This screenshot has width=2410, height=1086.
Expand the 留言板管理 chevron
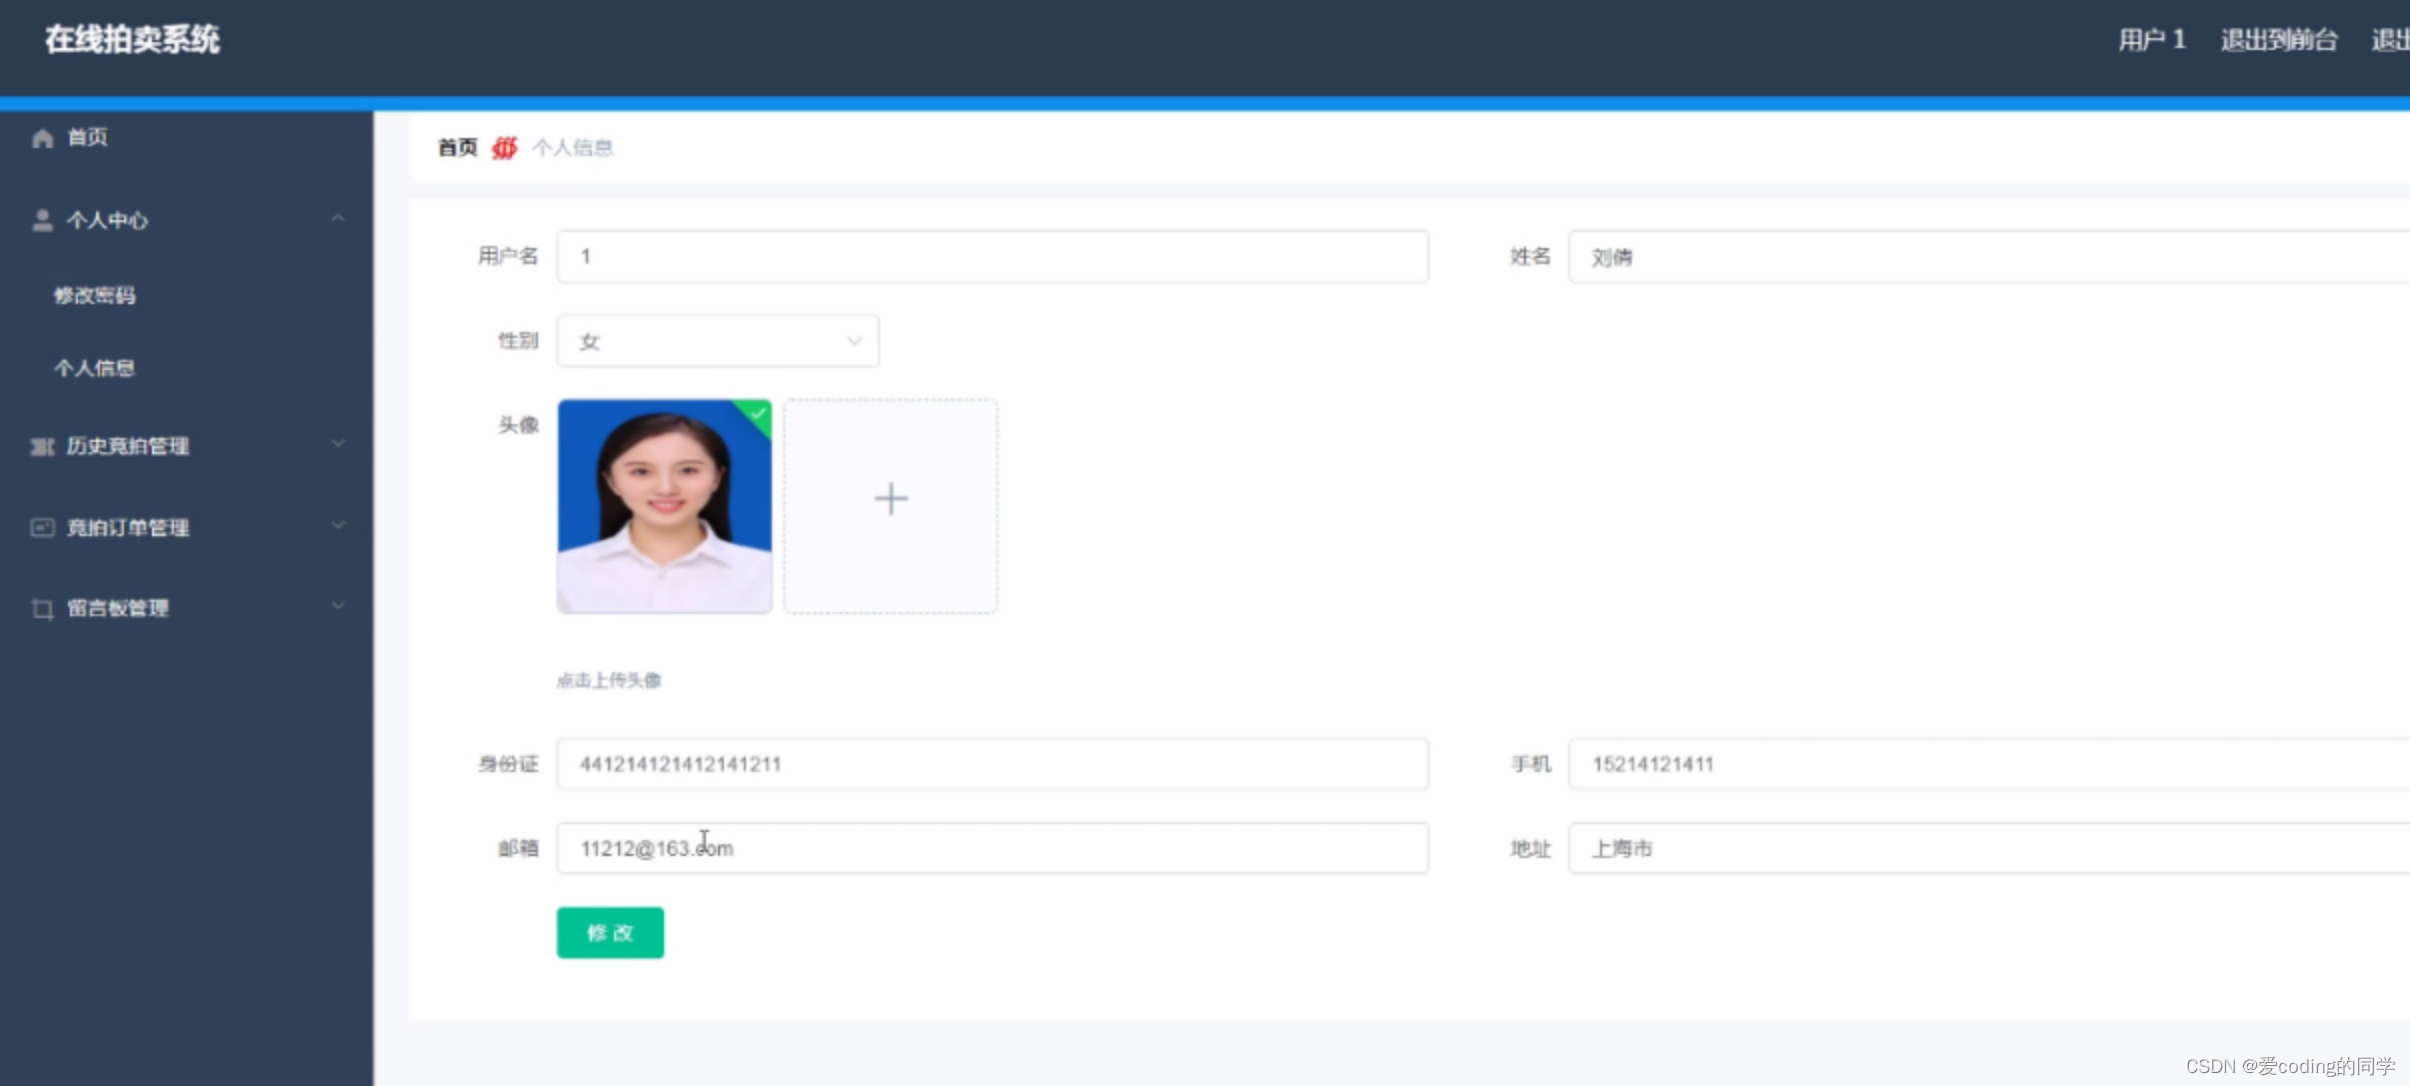pyautogui.click(x=338, y=606)
